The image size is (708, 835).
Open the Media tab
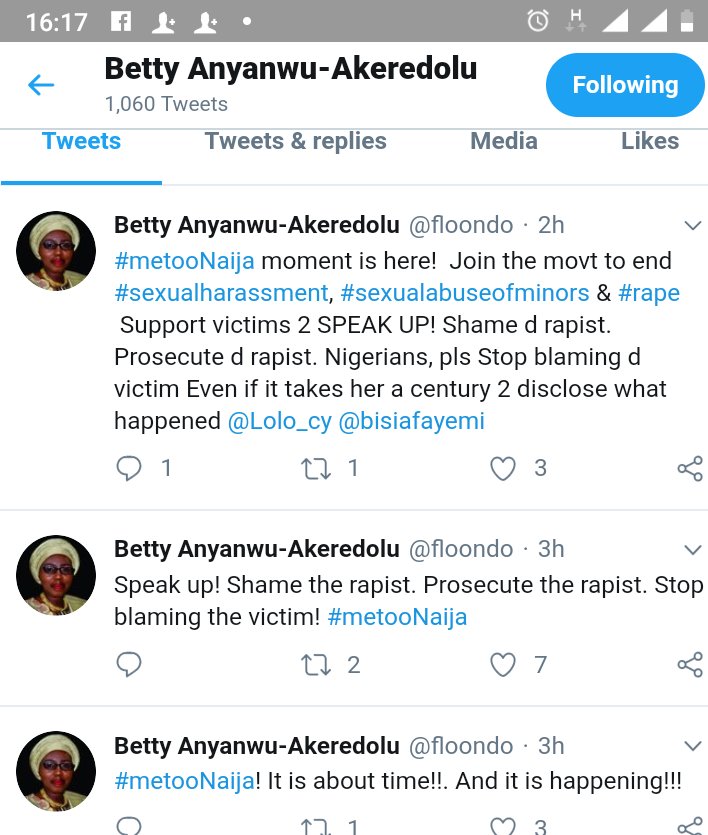(x=503, y=142)
